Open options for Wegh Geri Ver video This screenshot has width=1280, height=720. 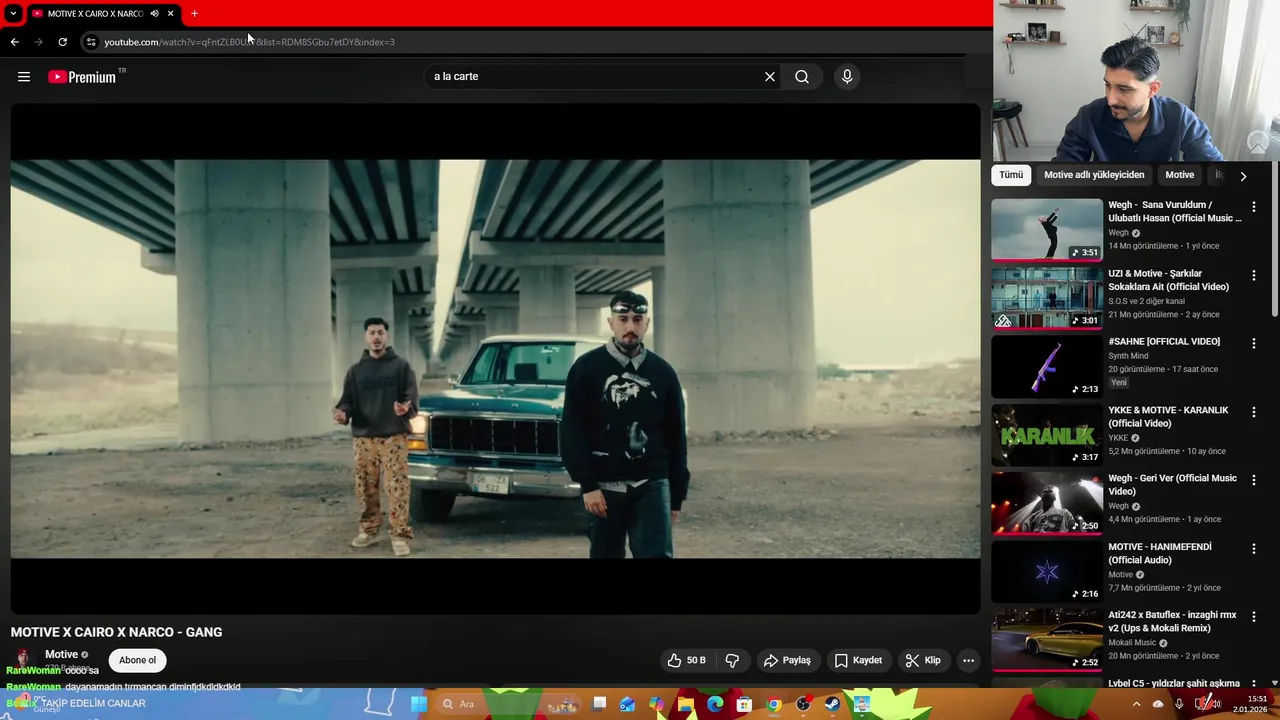tap(1254, 480)
